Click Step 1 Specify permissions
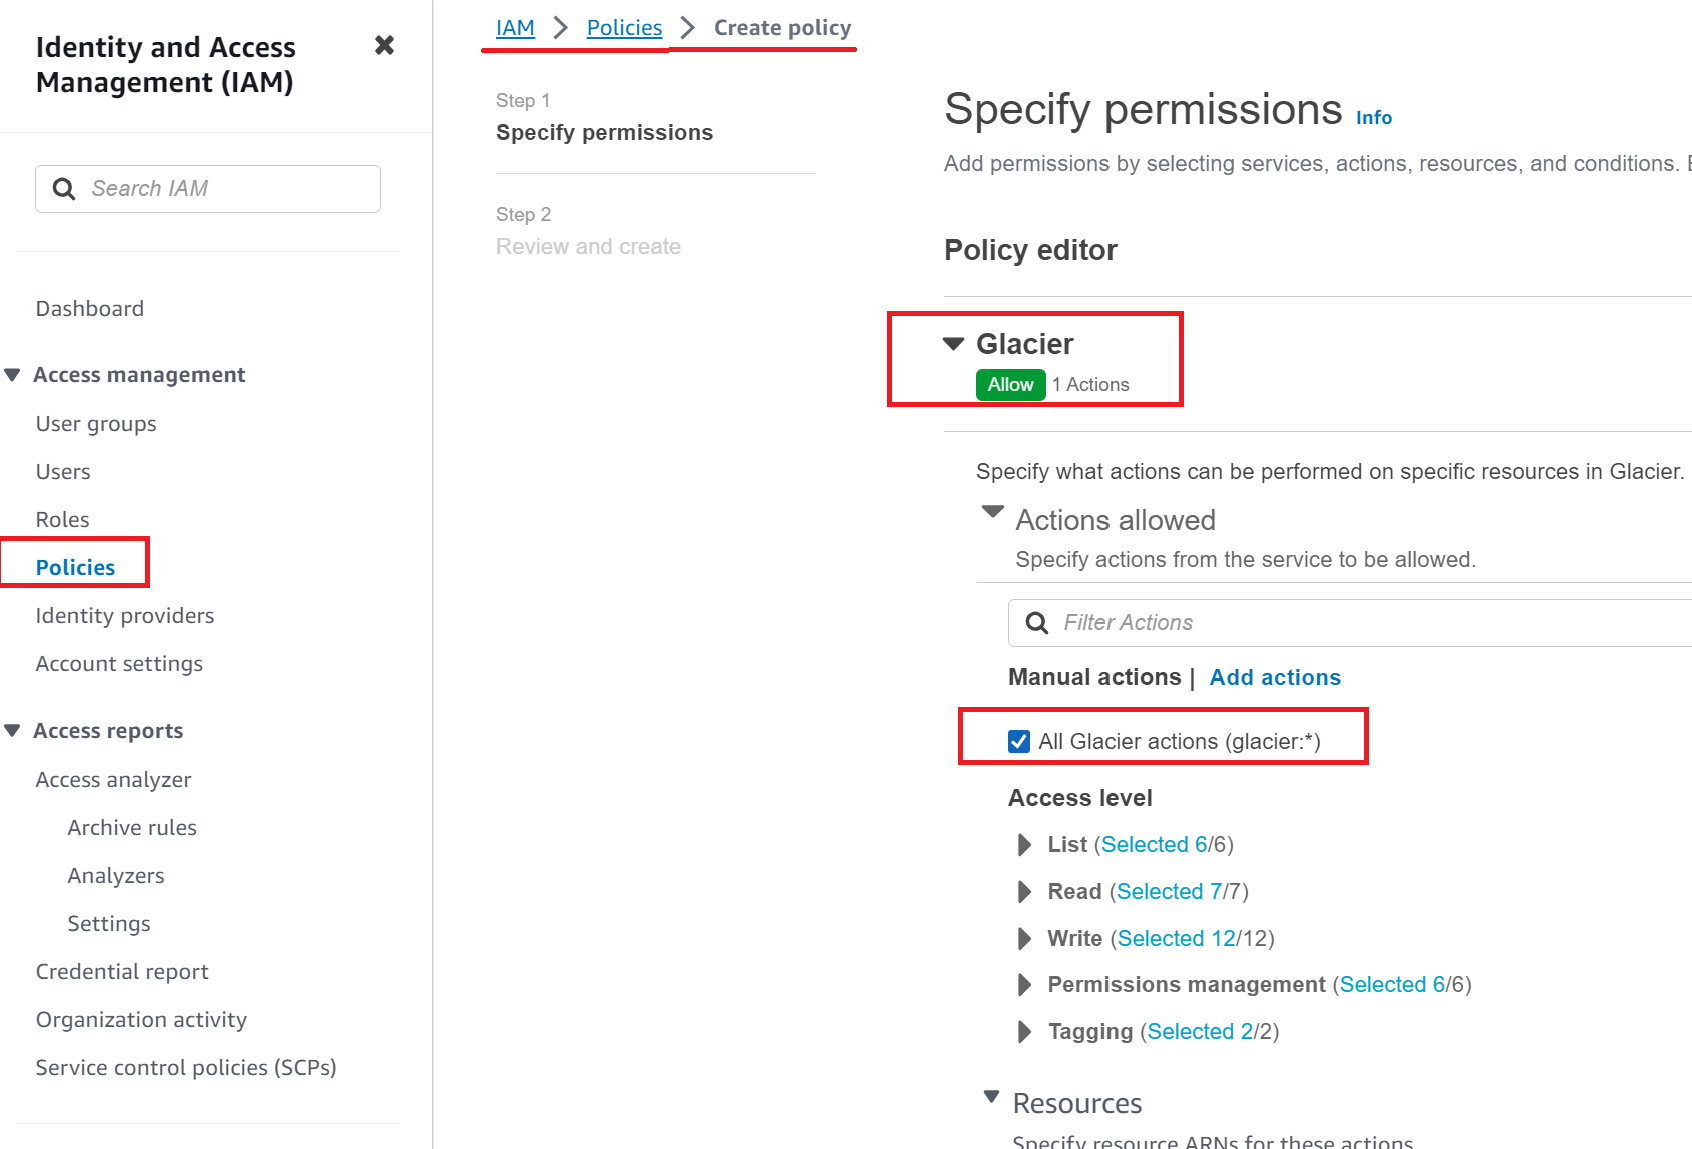Viewport: 1692px width, 1149px height. pos(604,133)
